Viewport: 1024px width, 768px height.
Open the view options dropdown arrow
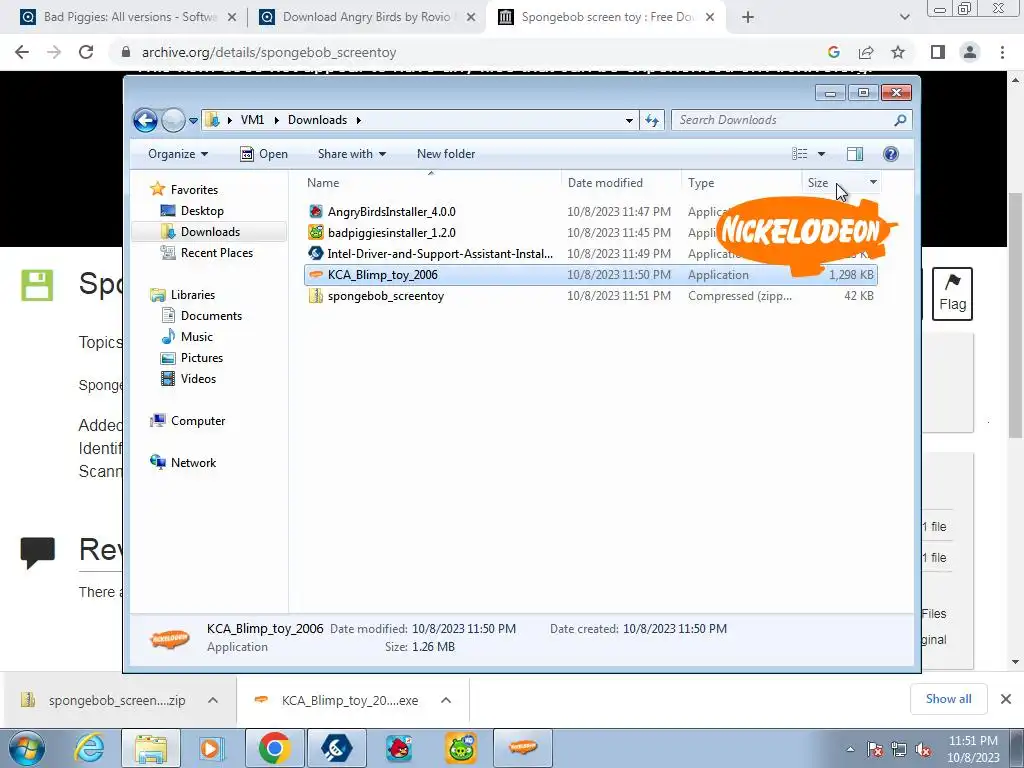click(822, 154)
